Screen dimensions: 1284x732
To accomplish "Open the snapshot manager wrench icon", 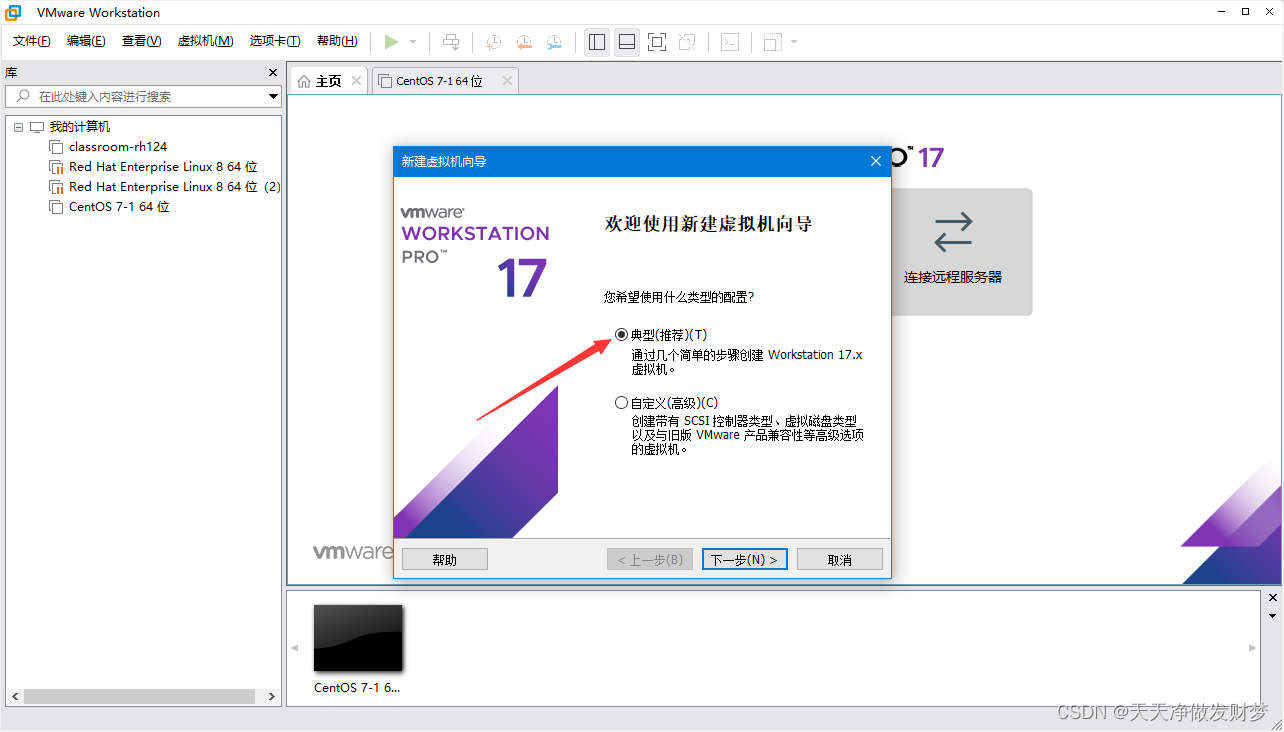I will 554,42.
